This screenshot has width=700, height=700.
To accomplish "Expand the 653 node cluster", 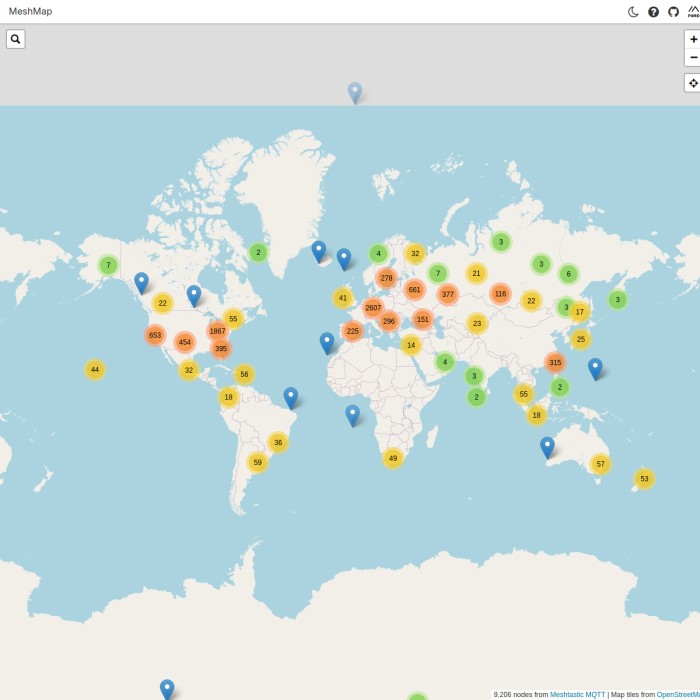I will tap(155, 335).
